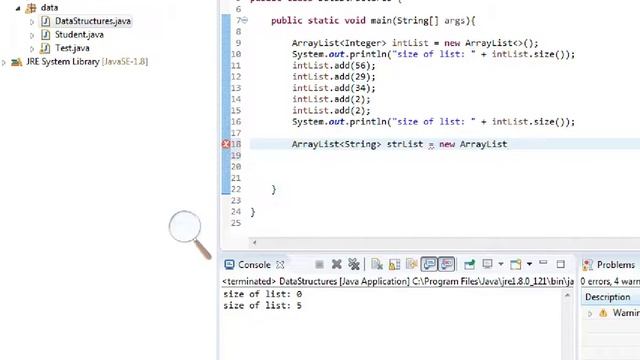Clear the Console output
640x360 pixels.
[377, 264]
